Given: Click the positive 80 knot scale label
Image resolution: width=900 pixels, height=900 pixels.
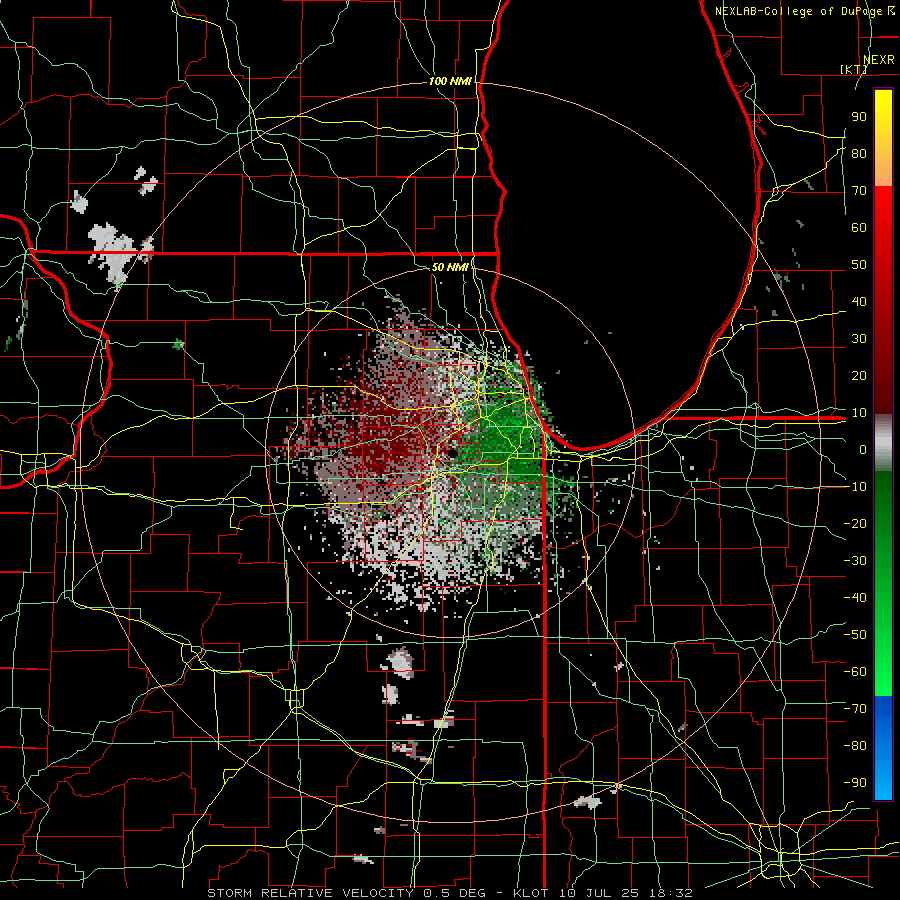Looking at the screenshot, I should coord(859,153).
